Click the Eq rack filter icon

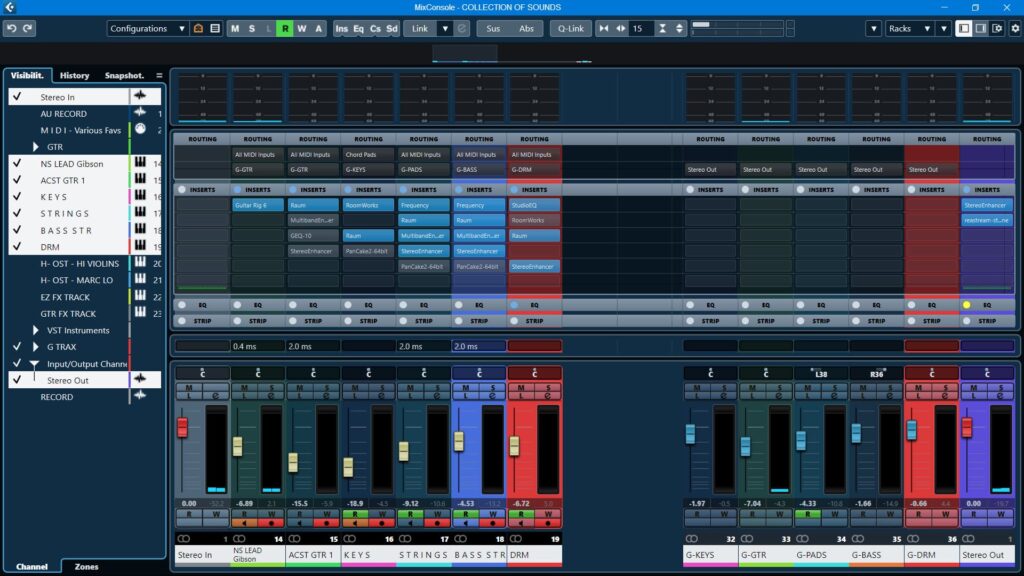click(x=357, y=29)
